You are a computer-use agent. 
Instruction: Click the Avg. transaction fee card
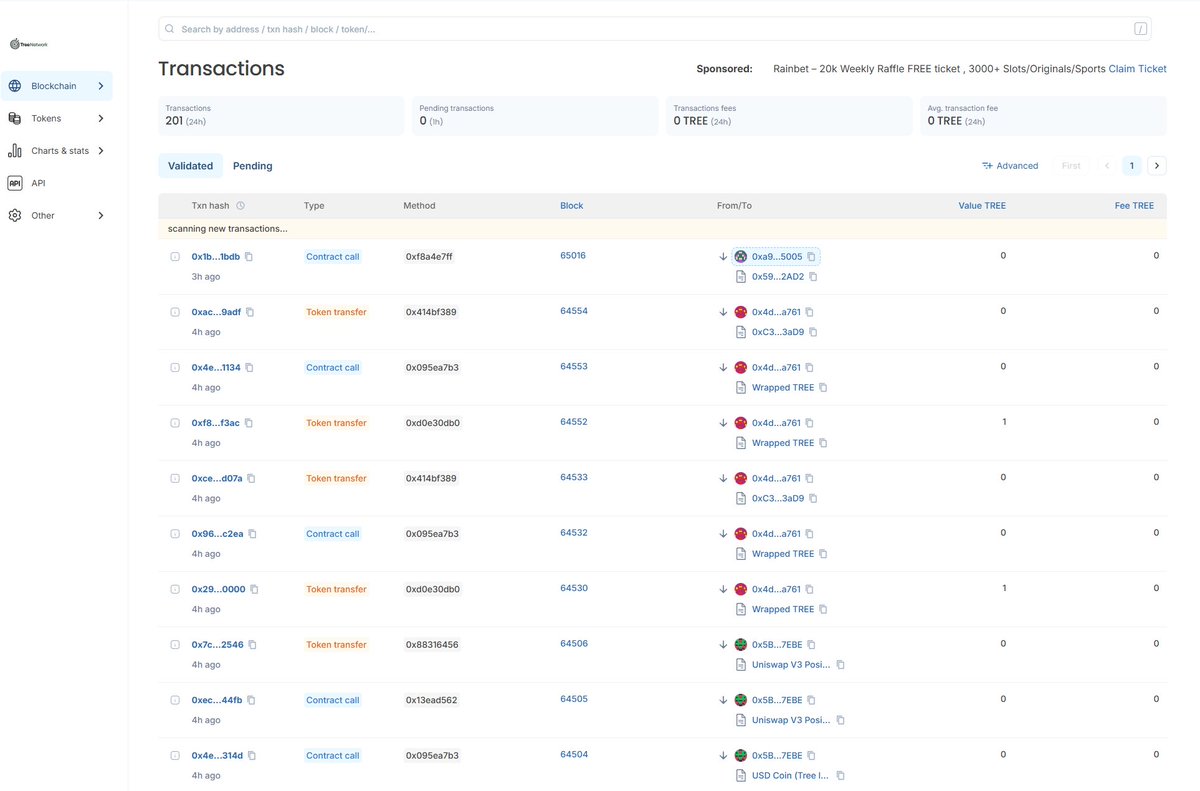pos(1043,116)
